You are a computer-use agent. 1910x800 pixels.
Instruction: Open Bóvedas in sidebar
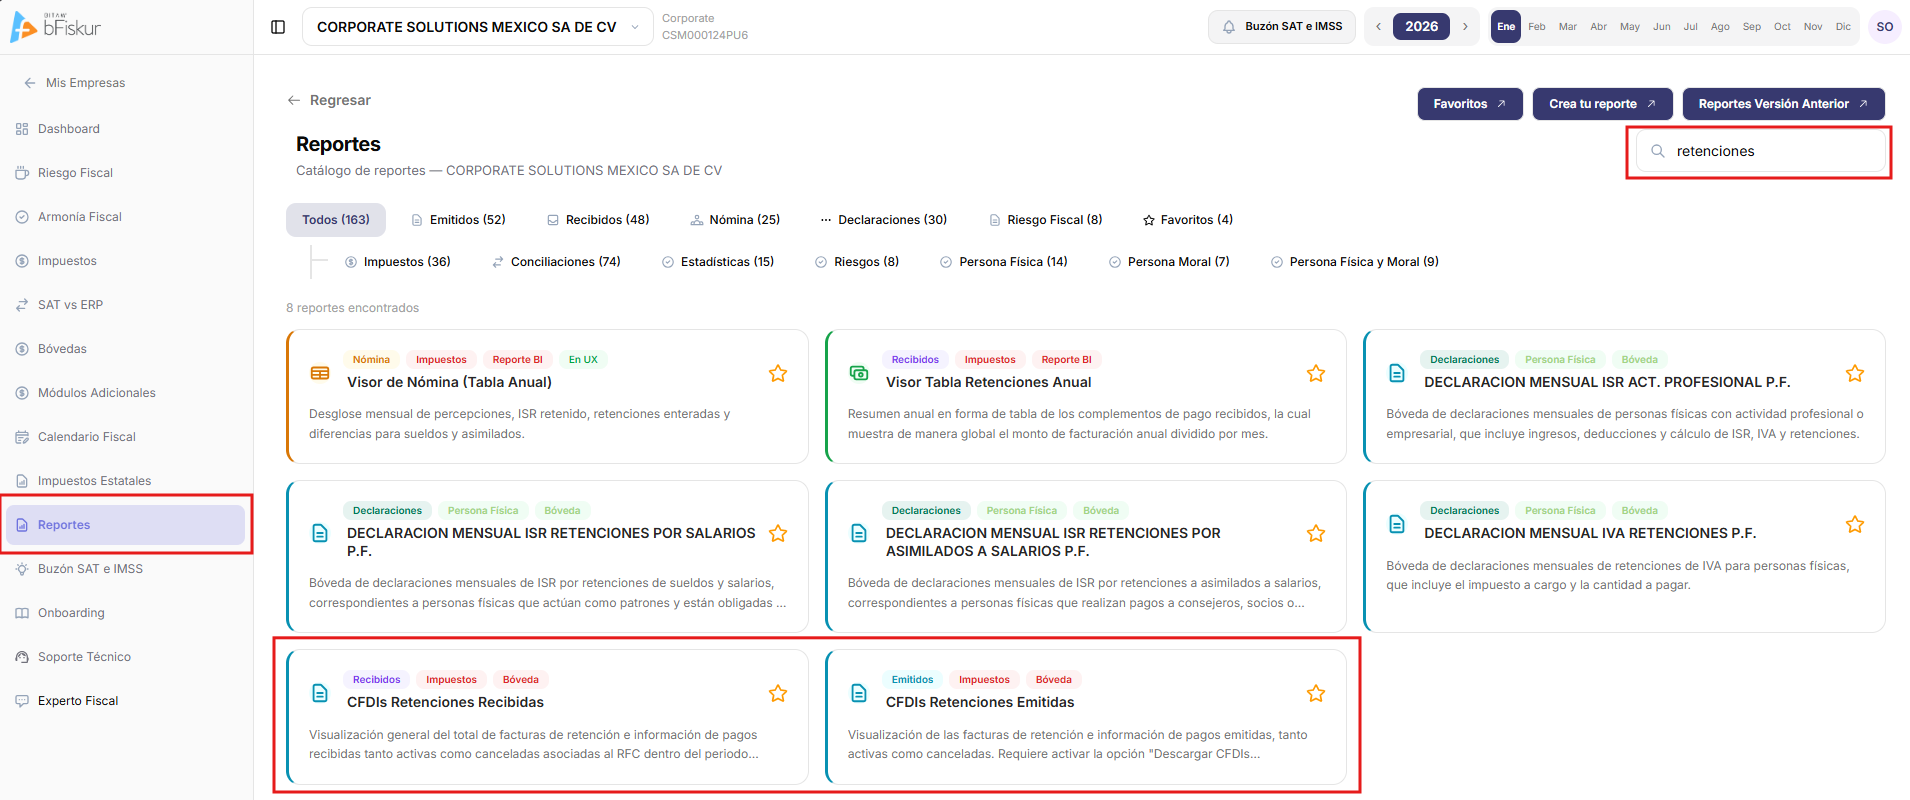pyautogui.click(x=126, y=349)
